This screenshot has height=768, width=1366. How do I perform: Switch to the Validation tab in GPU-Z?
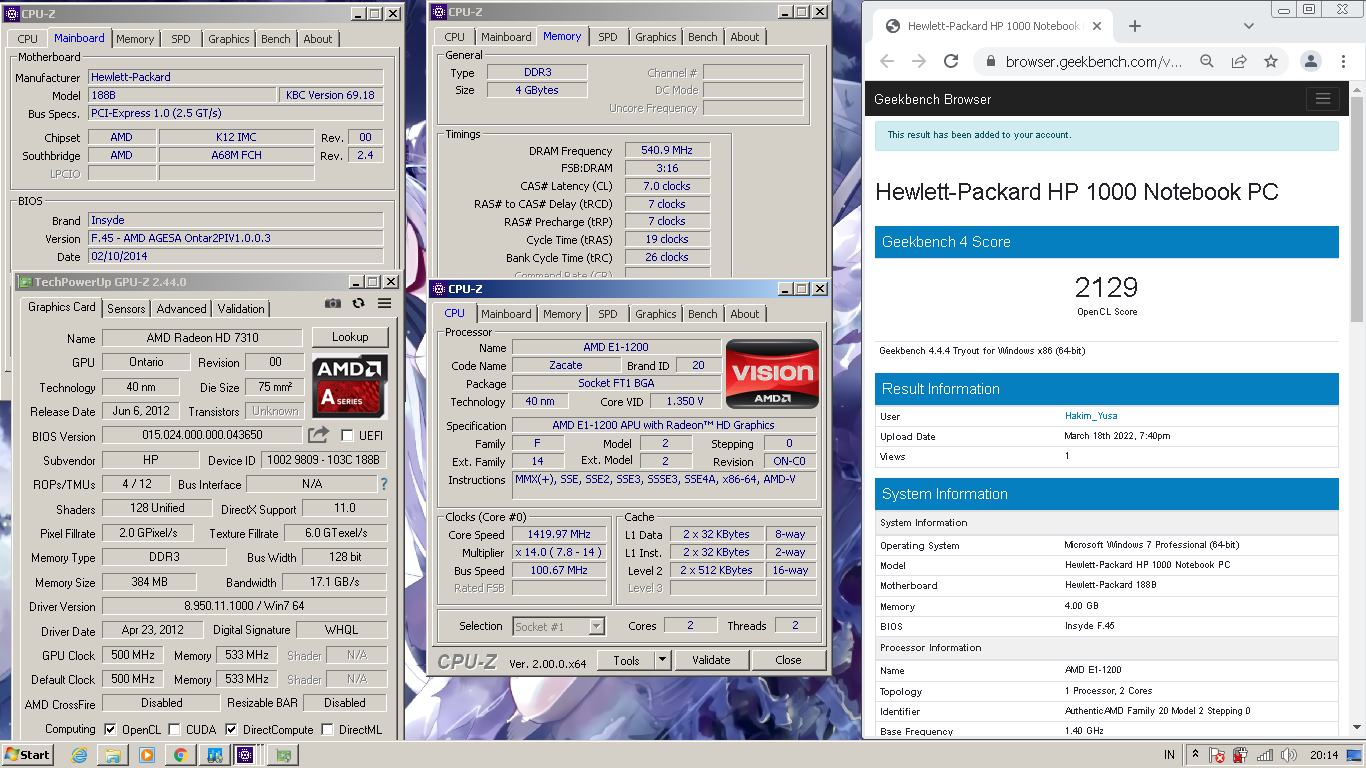(241, 309)
